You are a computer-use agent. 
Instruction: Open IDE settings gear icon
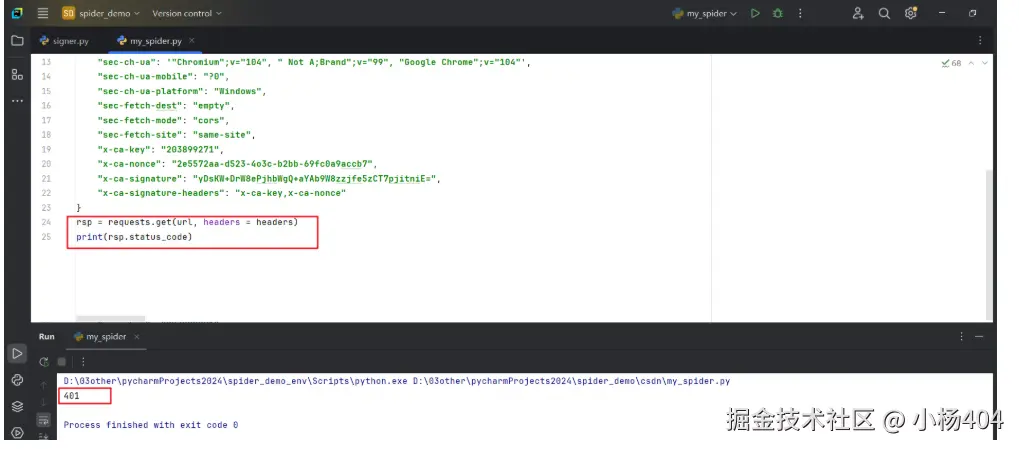point(910,13)
